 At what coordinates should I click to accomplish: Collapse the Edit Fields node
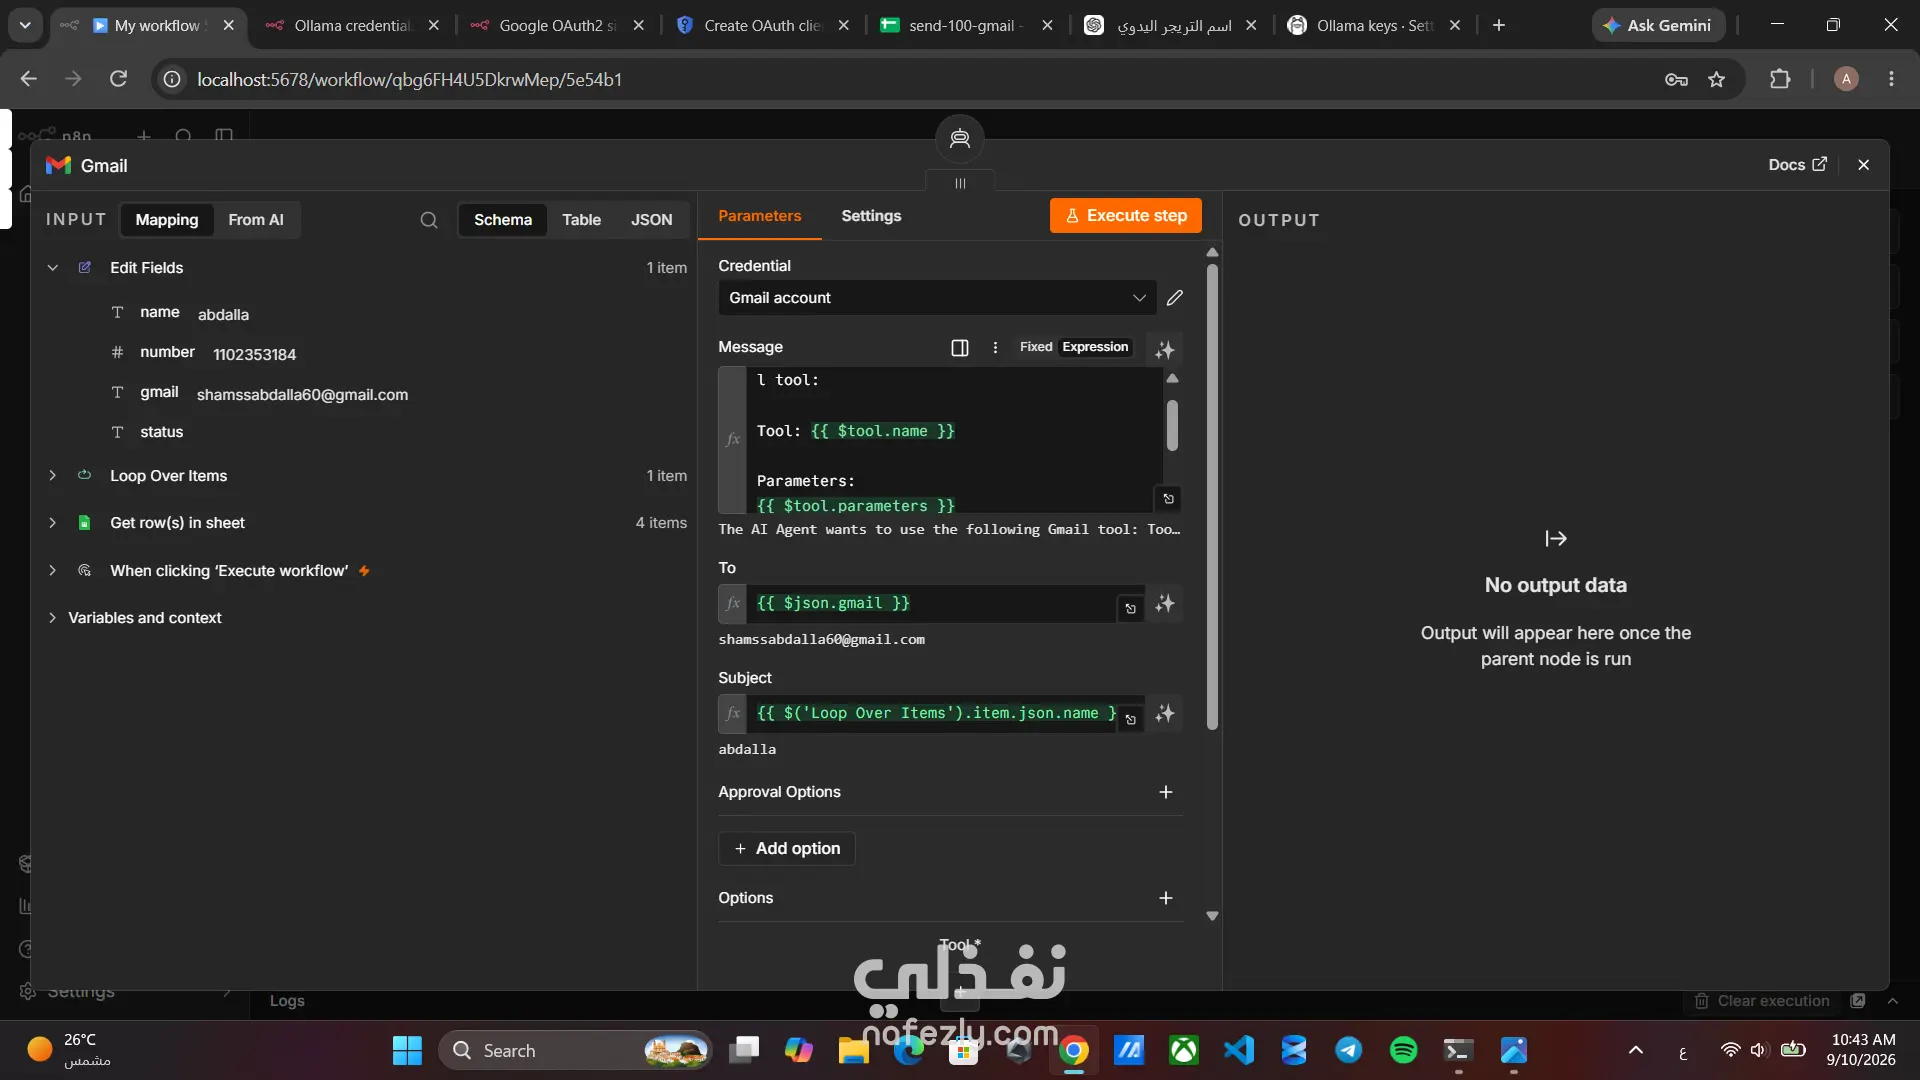coord(53,268)
